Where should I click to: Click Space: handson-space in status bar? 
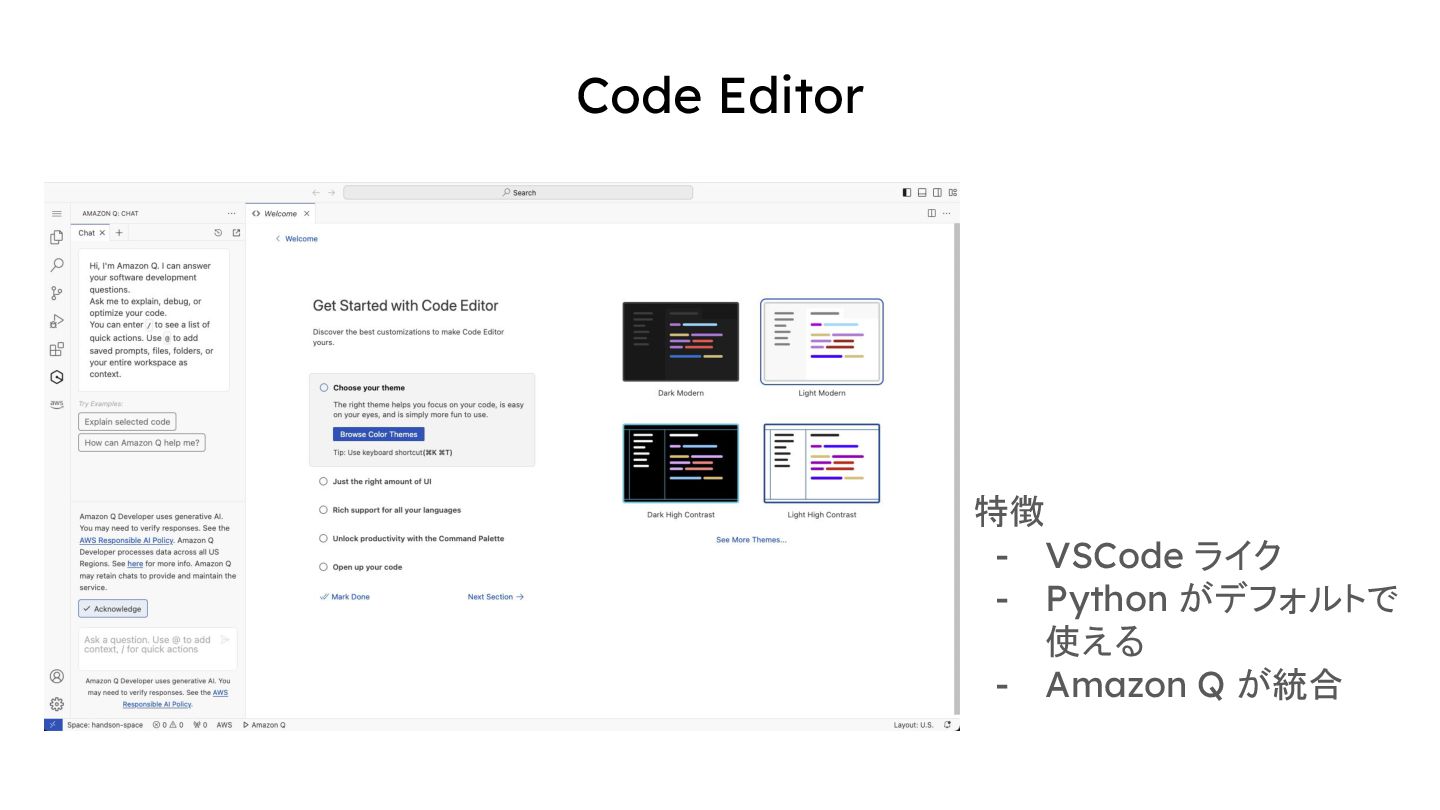[x=105, y=725]
